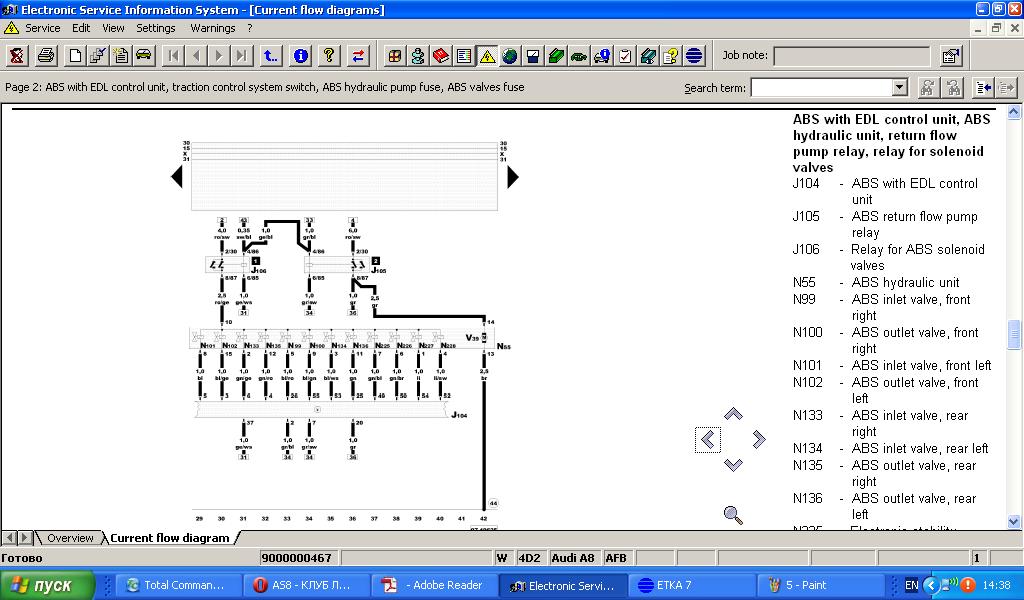Go to previous diagram page with left triangle
Image resolution: width=1024 pixels, height=600 pixels.
177,177
